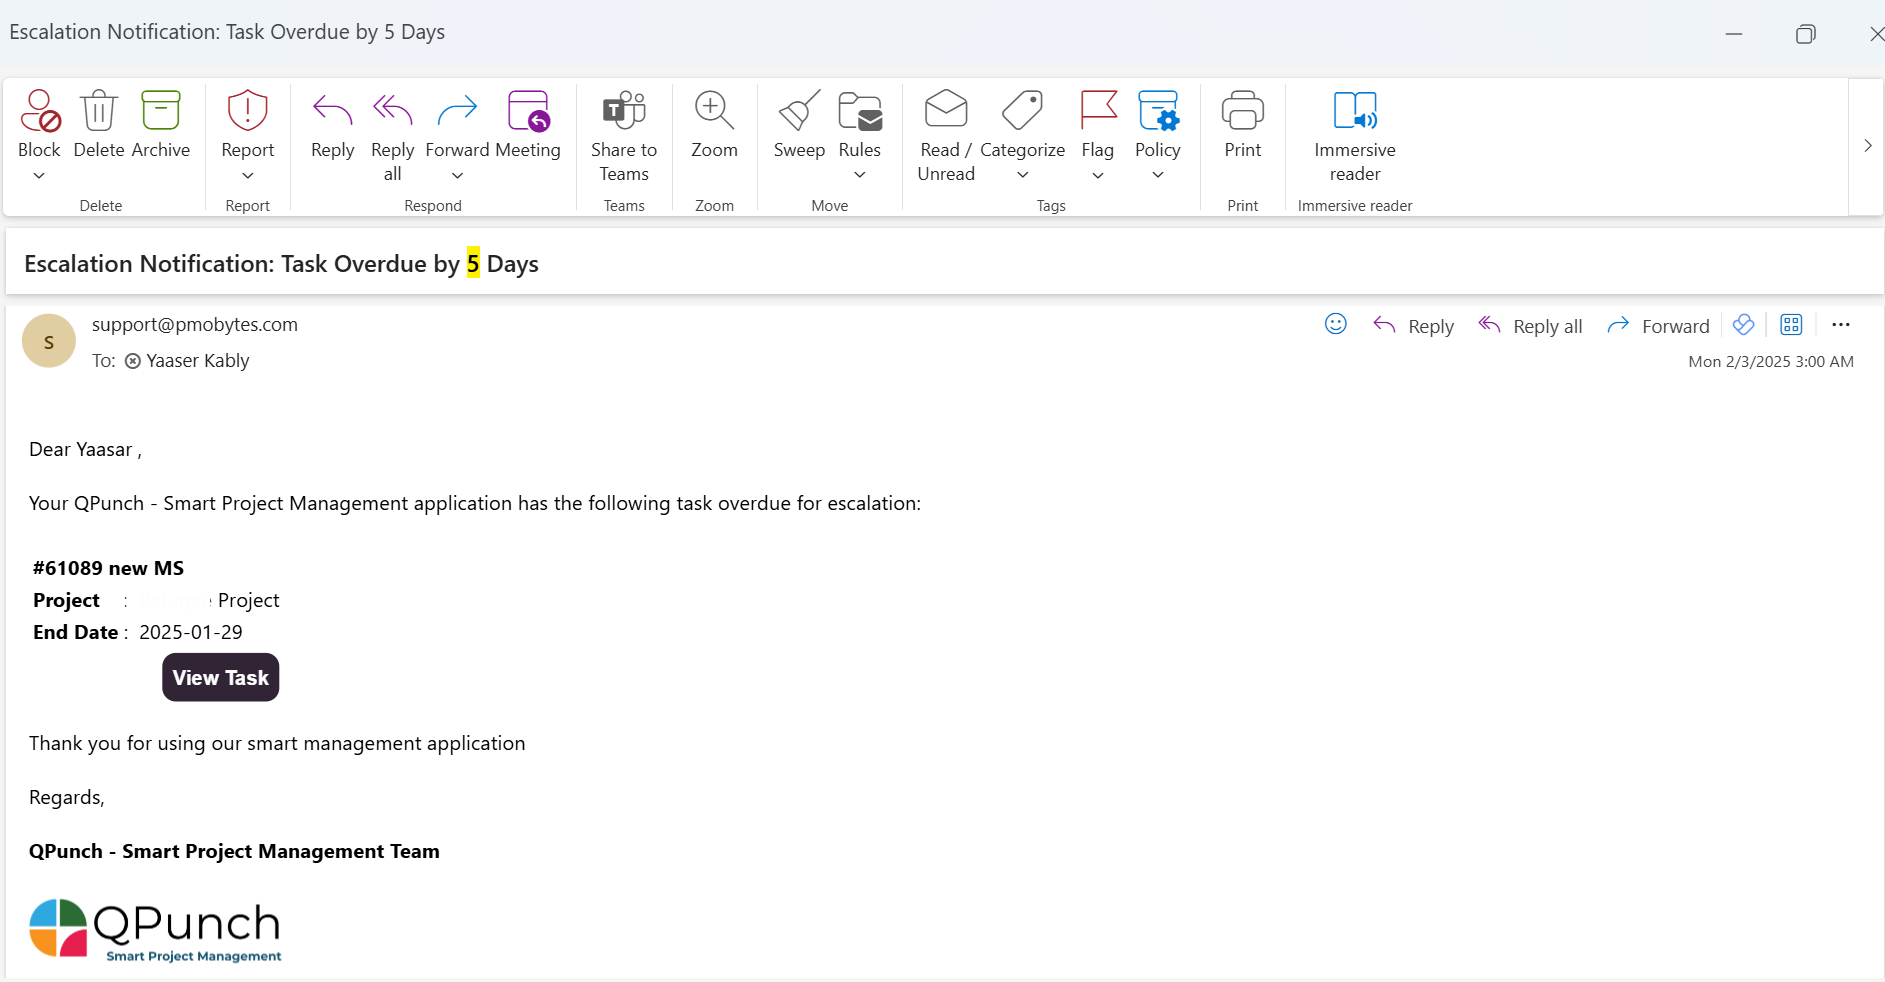Click the Block sender icon

tap(40, 111)
